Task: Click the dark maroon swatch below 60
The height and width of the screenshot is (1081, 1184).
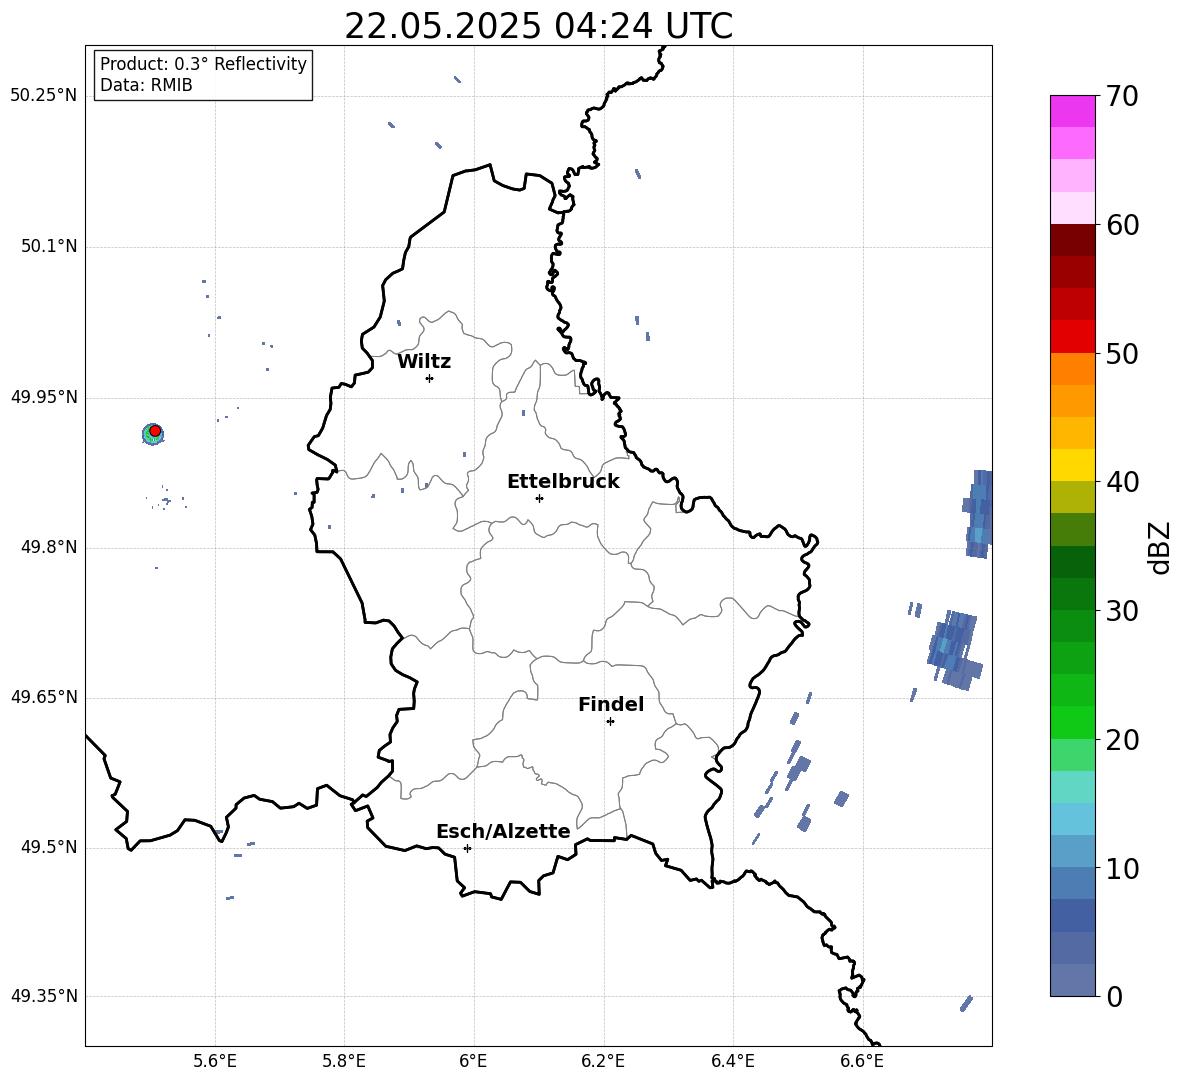Action: (1072, 240)
